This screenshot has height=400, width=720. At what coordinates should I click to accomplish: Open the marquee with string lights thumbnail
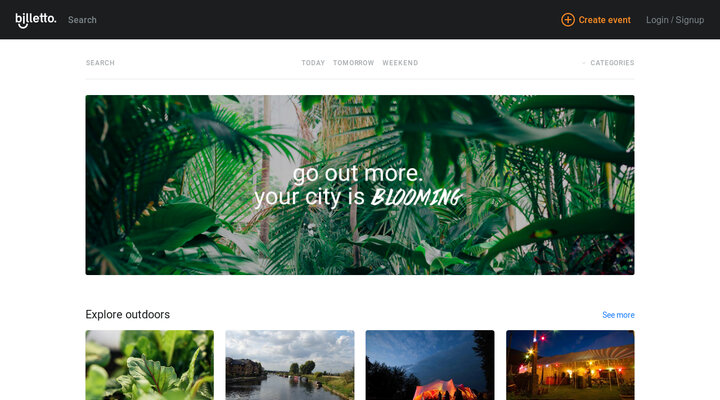point(570,365)
